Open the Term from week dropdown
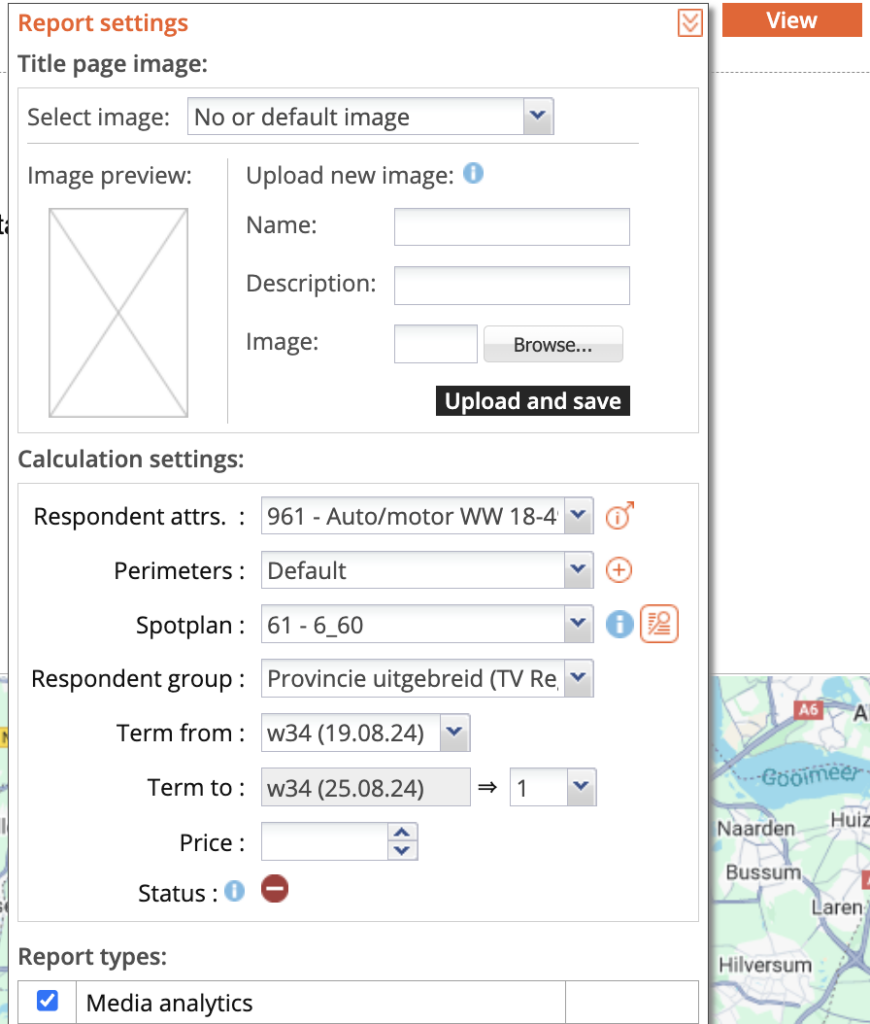This screenshot has width=870, height=1024. click(365, 733)
